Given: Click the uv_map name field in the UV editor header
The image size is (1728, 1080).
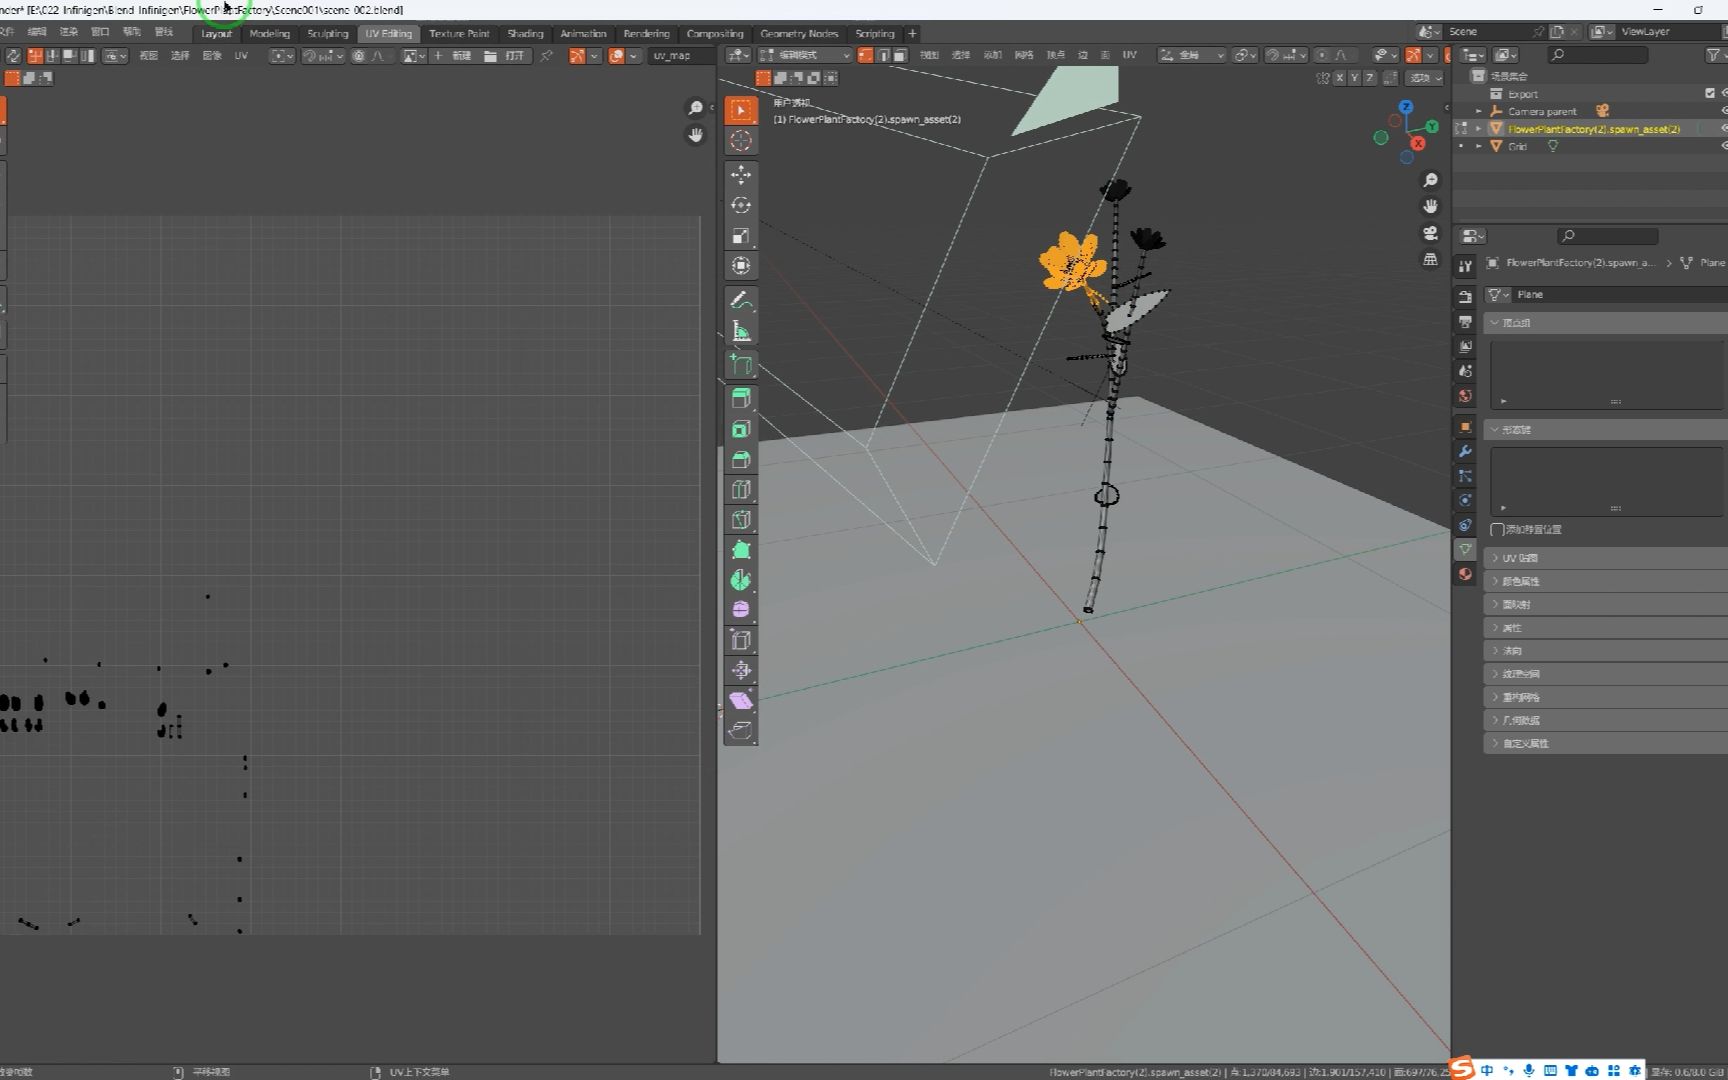Looking at the screenshot, I should click(x=681, y=56).
